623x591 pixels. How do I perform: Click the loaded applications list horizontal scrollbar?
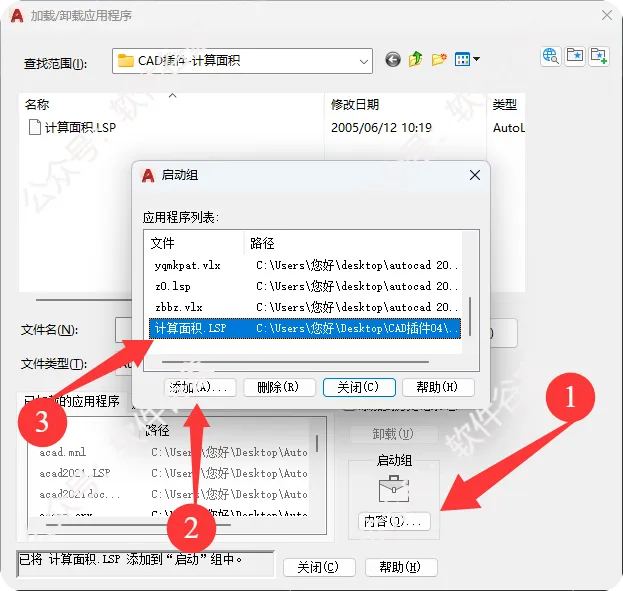(138, 525)
